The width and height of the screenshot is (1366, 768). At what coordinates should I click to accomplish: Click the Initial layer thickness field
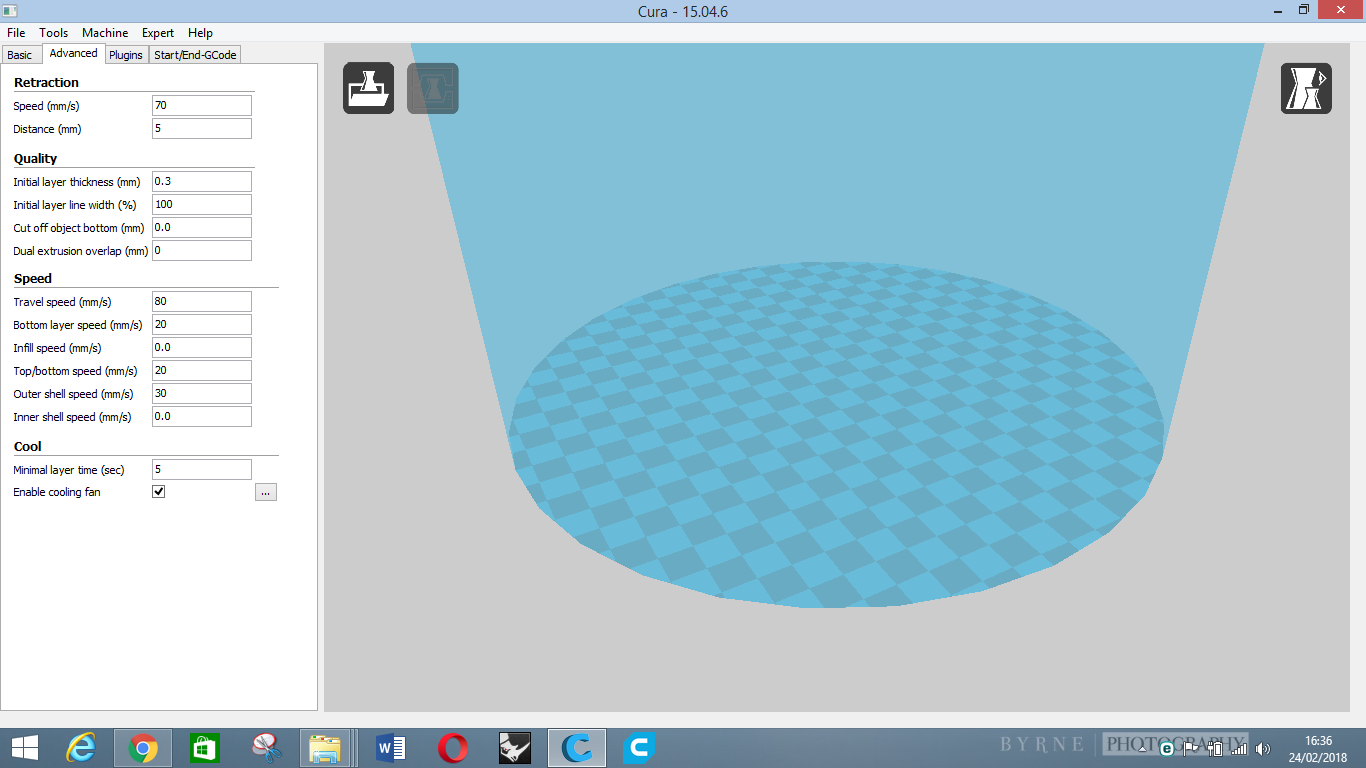[201, 182]
